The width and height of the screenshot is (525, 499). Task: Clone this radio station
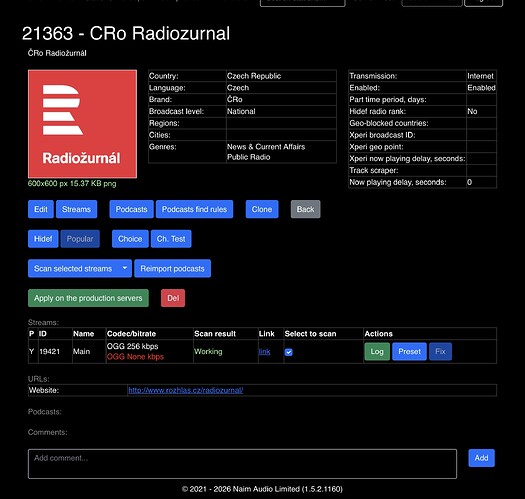click(262, 209)
